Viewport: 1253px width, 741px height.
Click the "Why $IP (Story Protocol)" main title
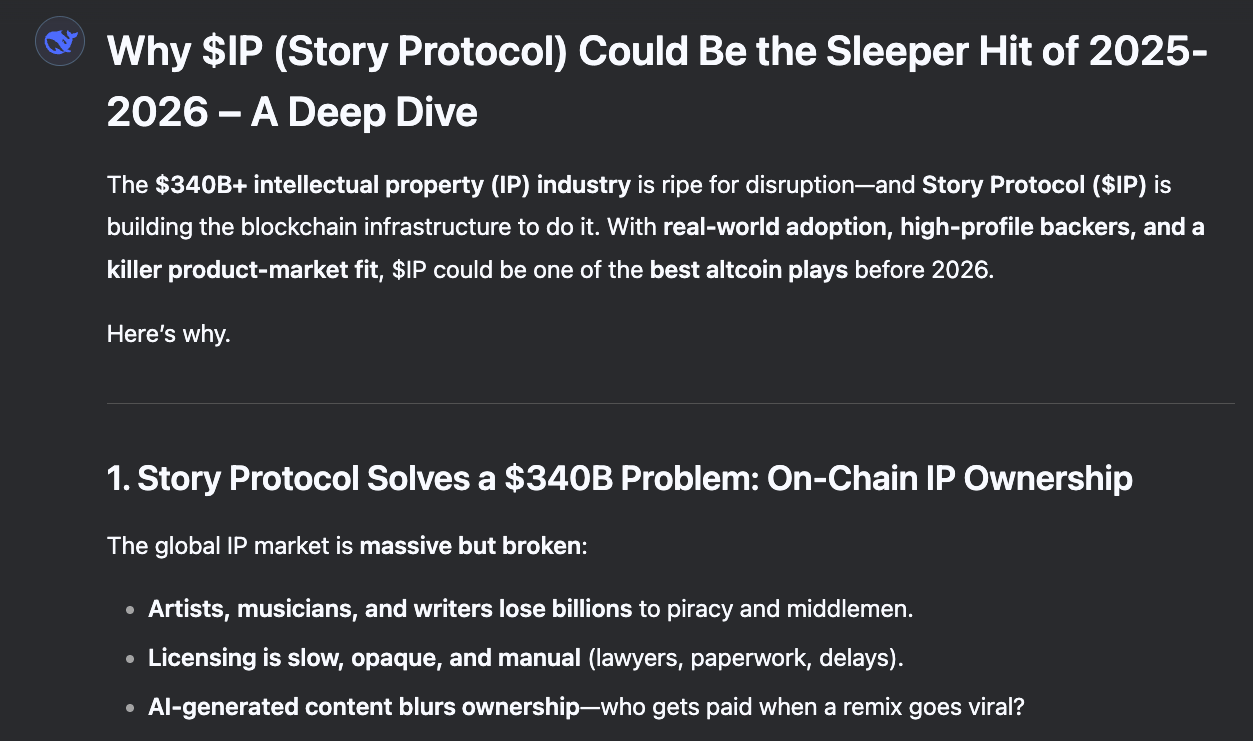pos(337,52)
